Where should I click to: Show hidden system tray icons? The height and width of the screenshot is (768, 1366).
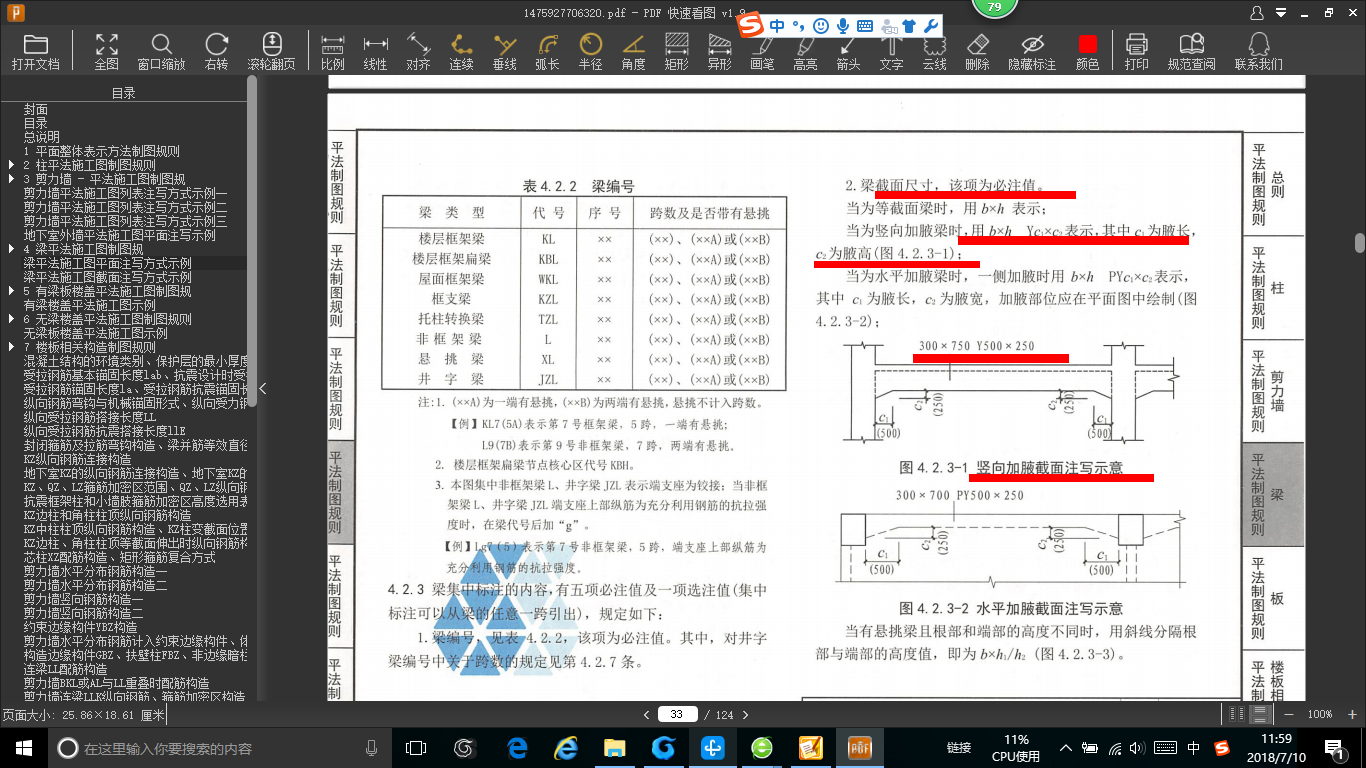click(1068, 747)
